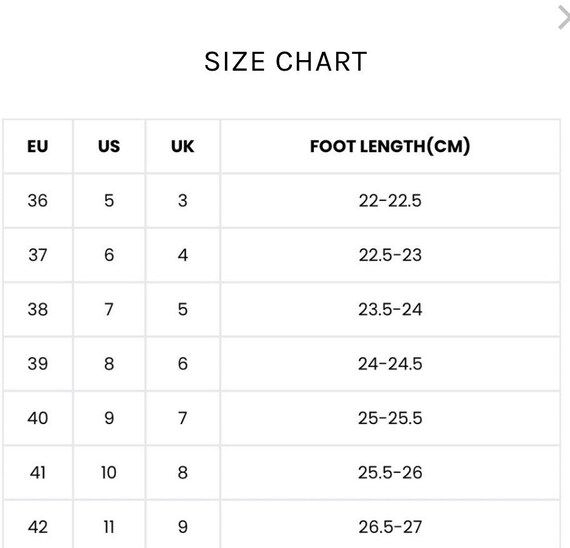Viewport: 570px width, 548px height.
Task: Select EU size 36 cell
Action: [38, 201]
